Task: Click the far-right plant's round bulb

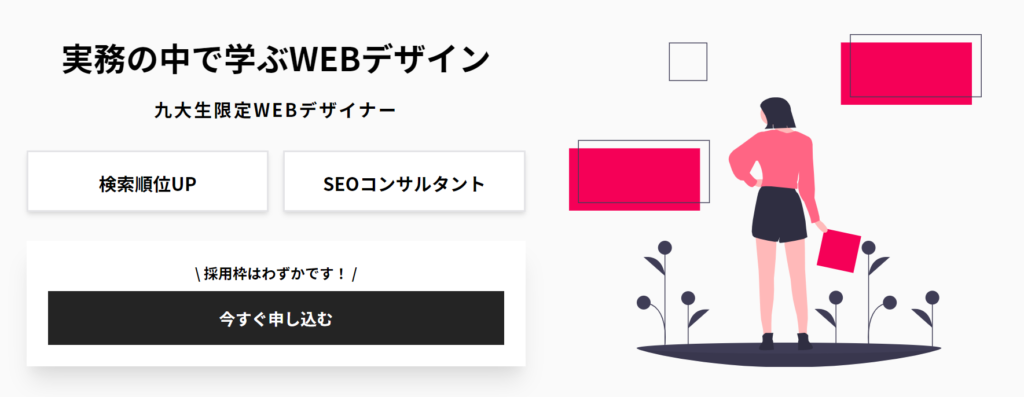Action: pos(932,298)
